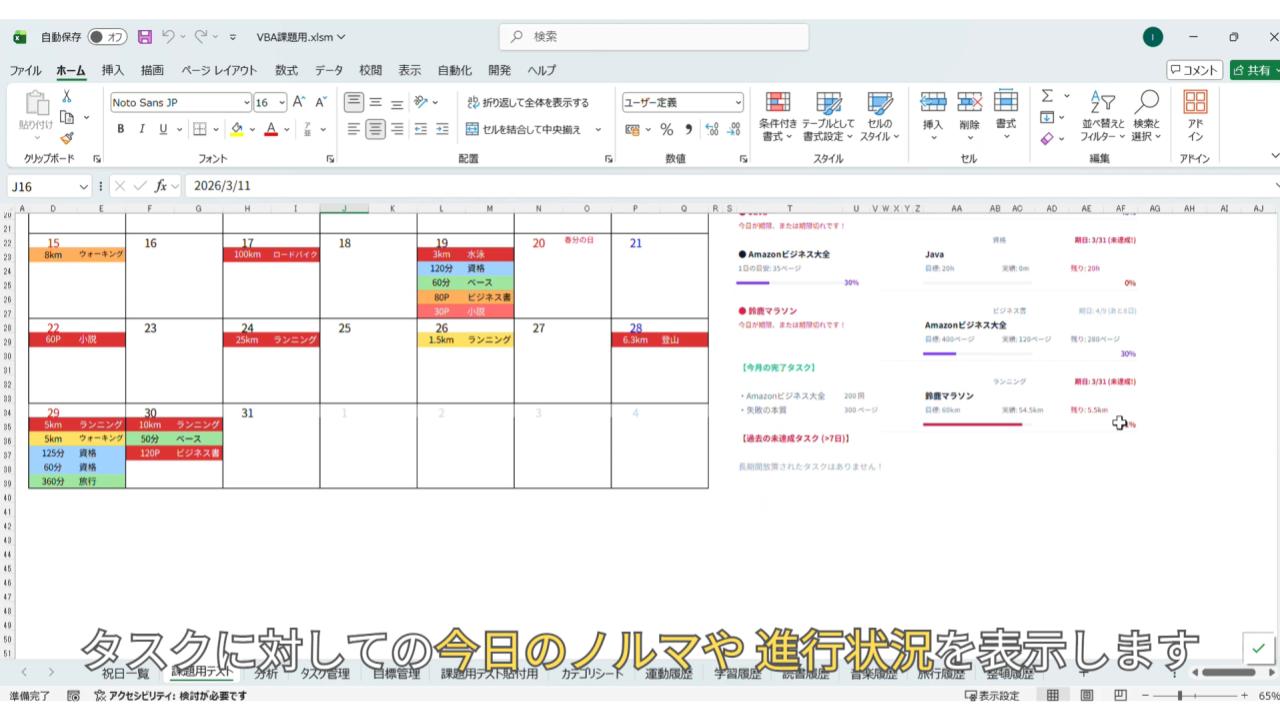Open the Name Box dropdown arrow

84,186
